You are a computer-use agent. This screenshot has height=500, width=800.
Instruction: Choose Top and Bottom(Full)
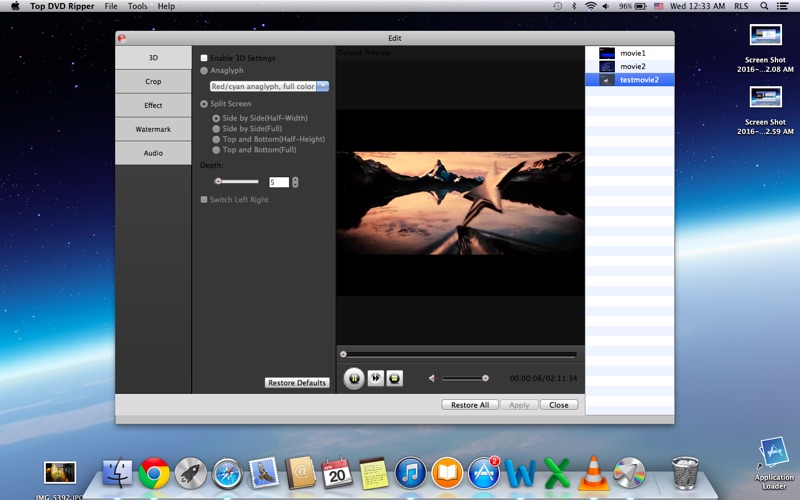click(216, 150)
